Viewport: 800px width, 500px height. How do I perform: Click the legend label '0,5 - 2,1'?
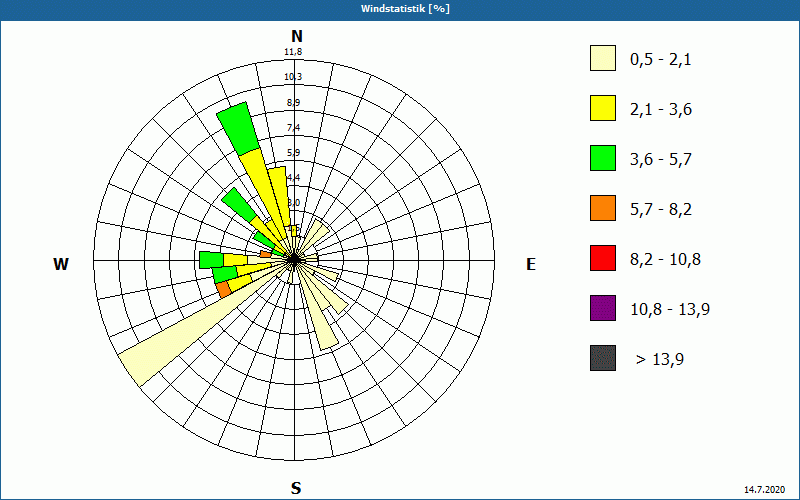click(x=661, y=60)
